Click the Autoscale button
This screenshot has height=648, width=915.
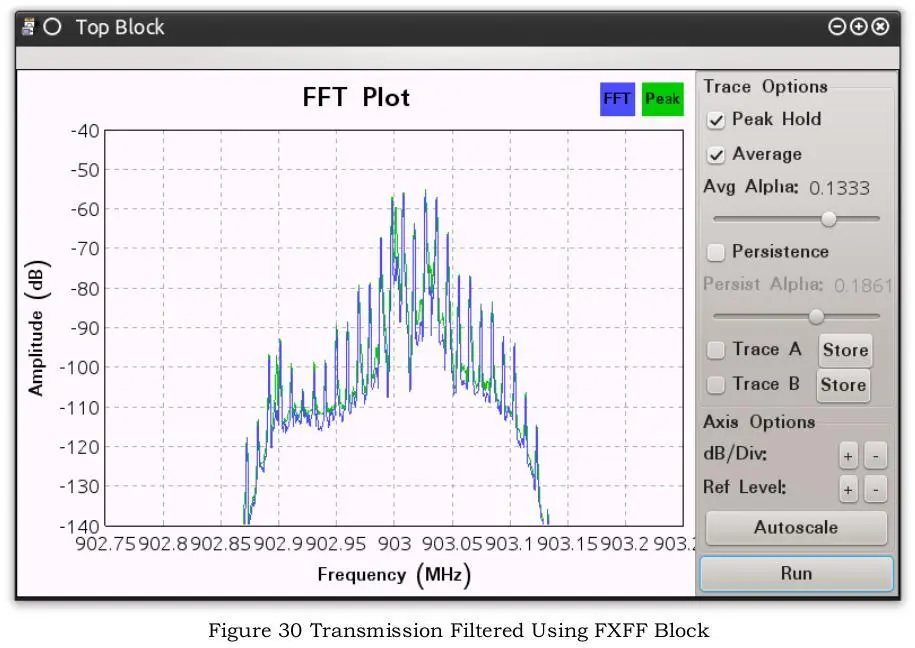(x=796, y=528)
